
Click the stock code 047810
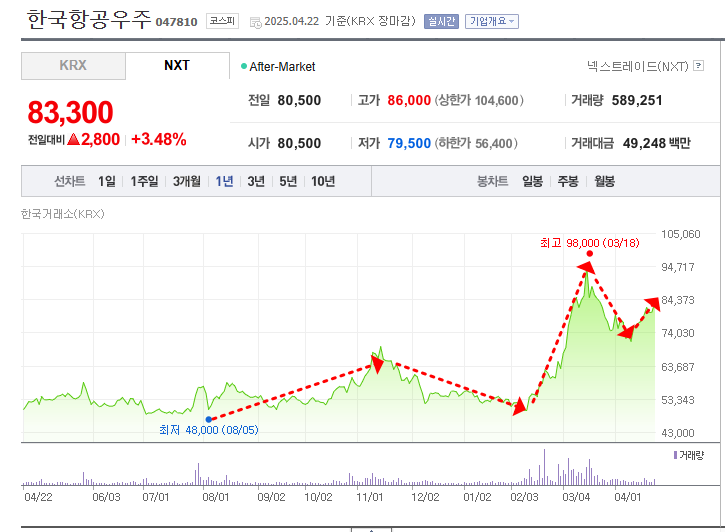tap(176, 22)
